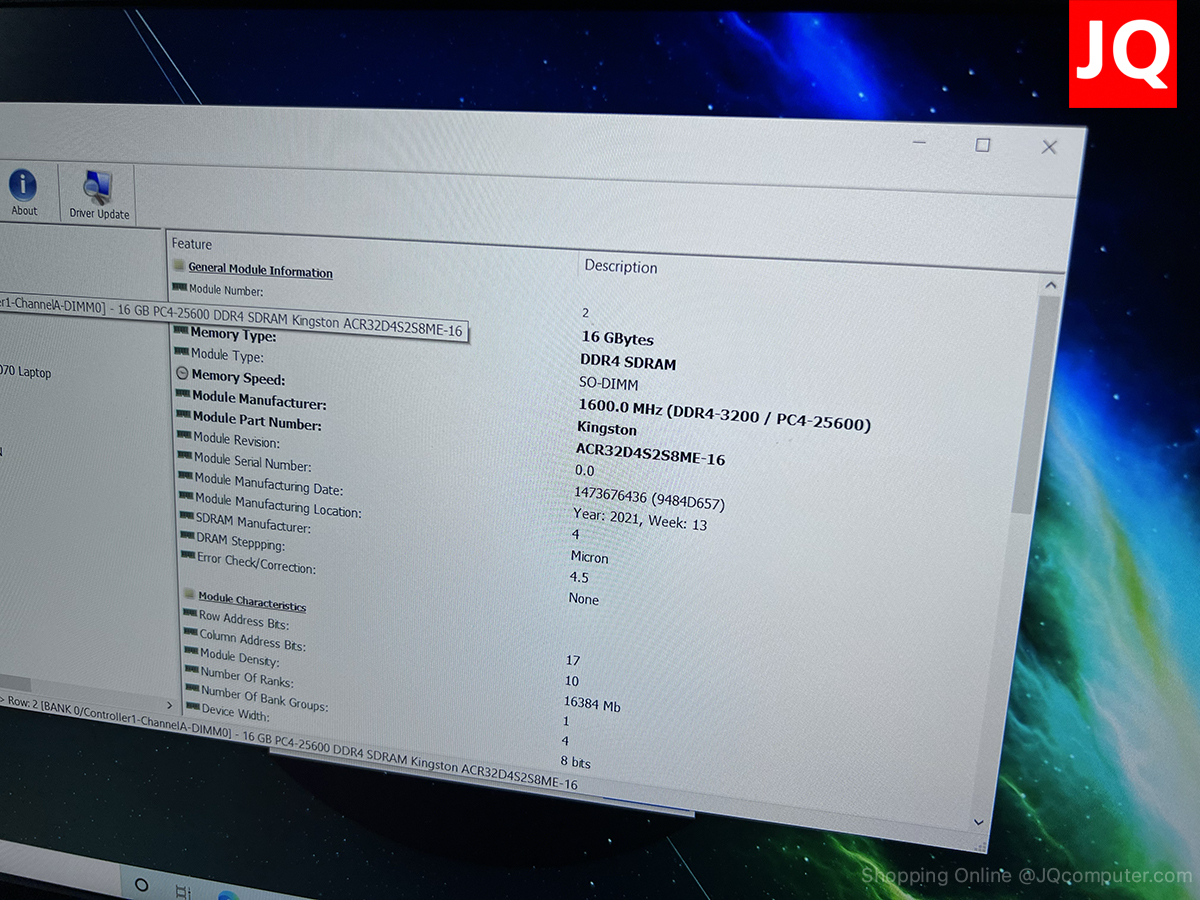Click icon beside General Module Information heading

(x=179, y=266)
